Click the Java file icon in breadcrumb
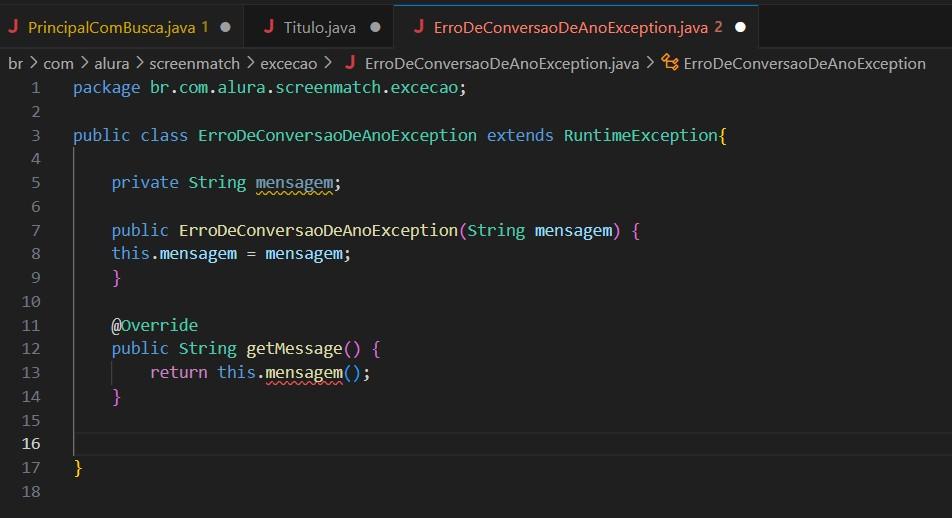Image resolution: width=952 pixels, height=518 pixels. point(350,63)
